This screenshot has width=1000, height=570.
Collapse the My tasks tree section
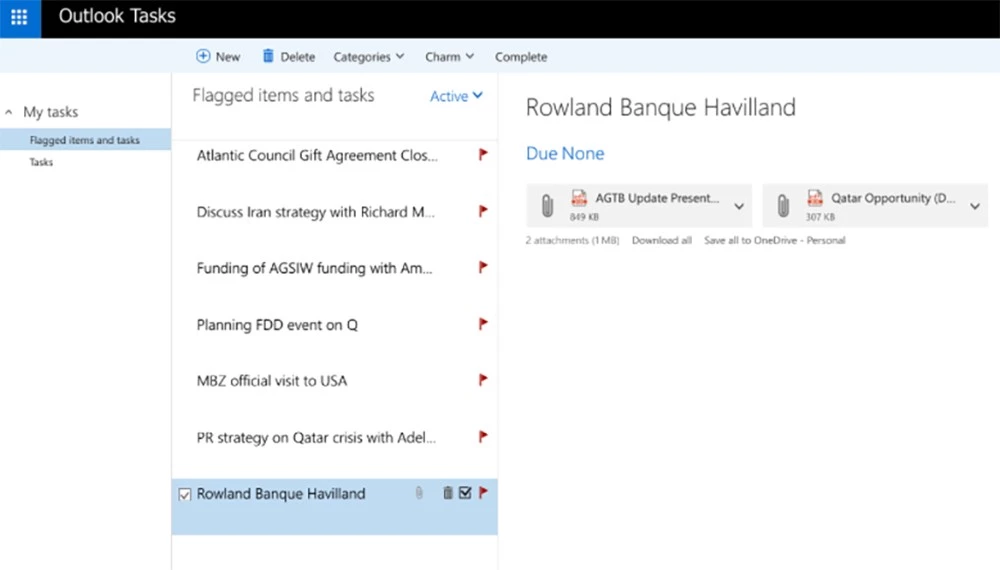point(10,113)
